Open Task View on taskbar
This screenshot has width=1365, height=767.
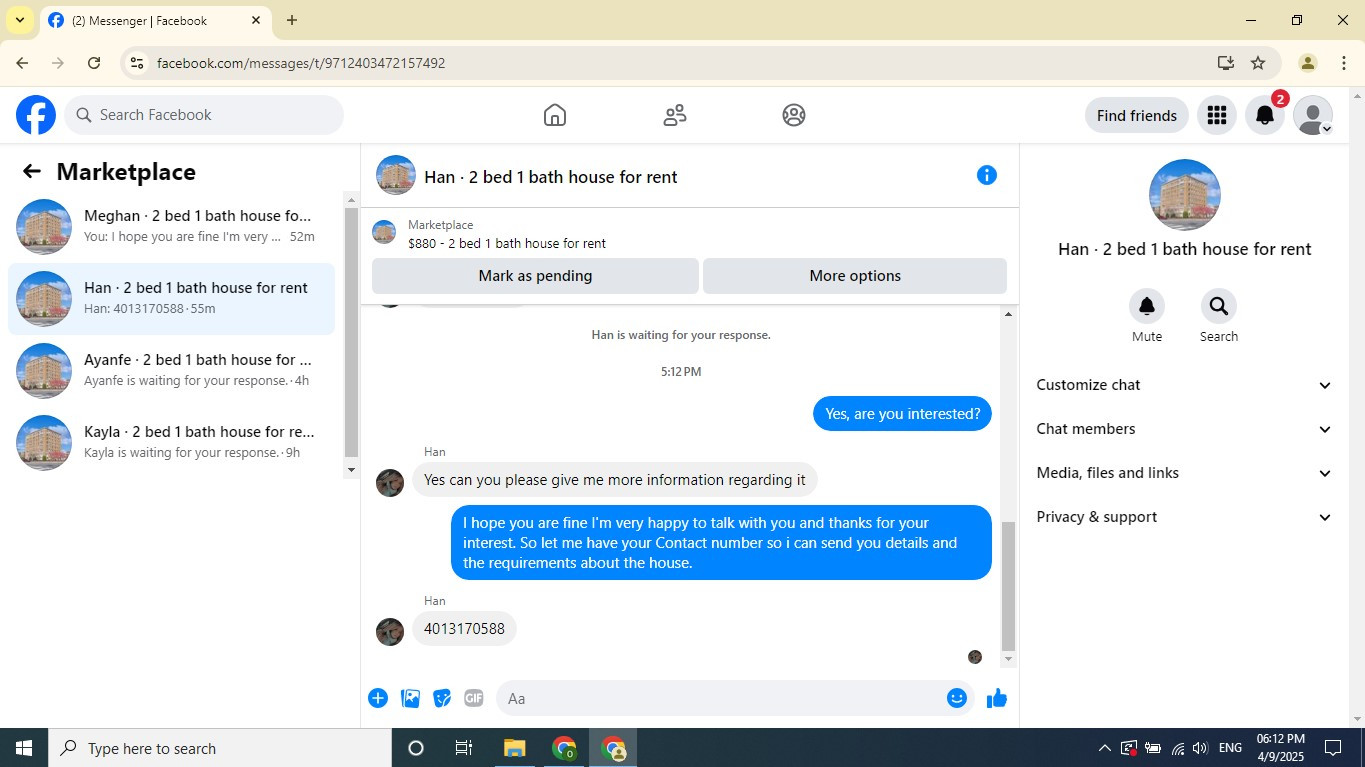tap(464, 748)
